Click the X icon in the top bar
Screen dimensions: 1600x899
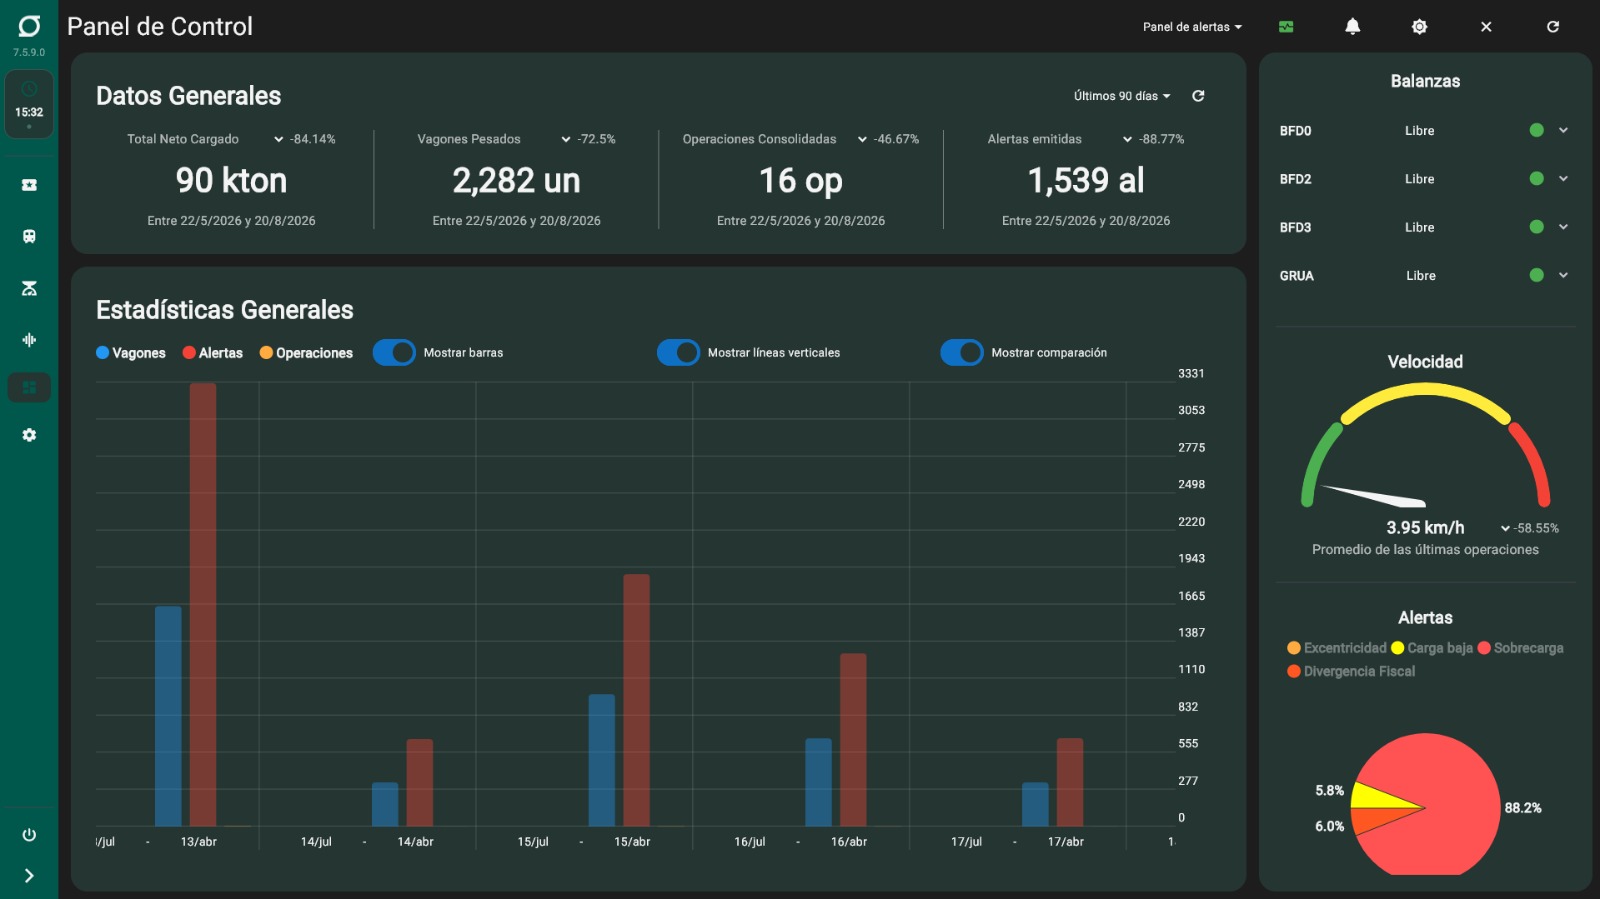pyautogui.click(x=1486, y=27)
